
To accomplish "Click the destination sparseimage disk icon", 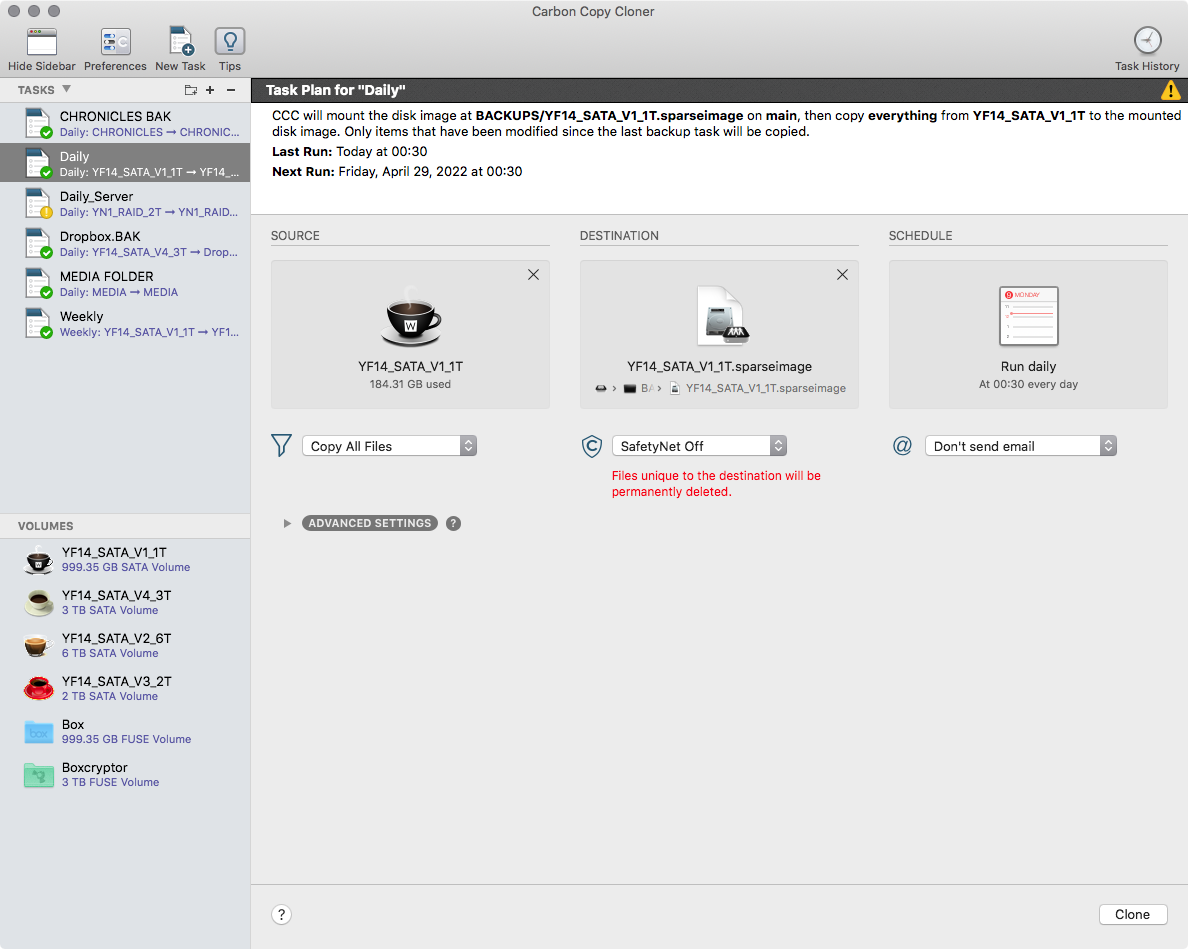I will coord(722,316).
